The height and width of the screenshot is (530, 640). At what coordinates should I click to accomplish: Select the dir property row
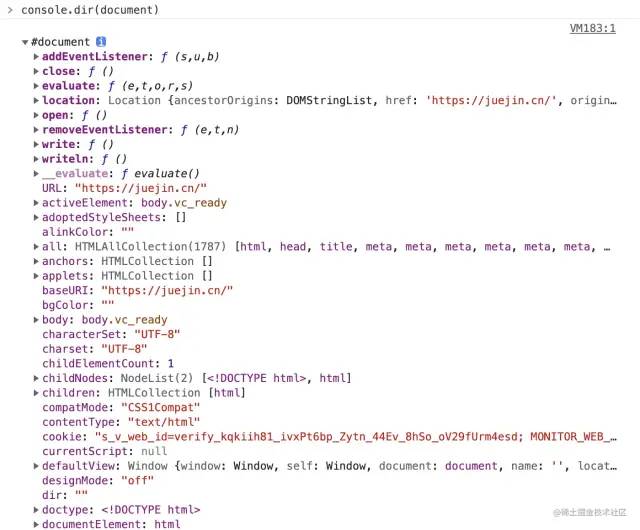pyautogui.click(x=65, y=495)
